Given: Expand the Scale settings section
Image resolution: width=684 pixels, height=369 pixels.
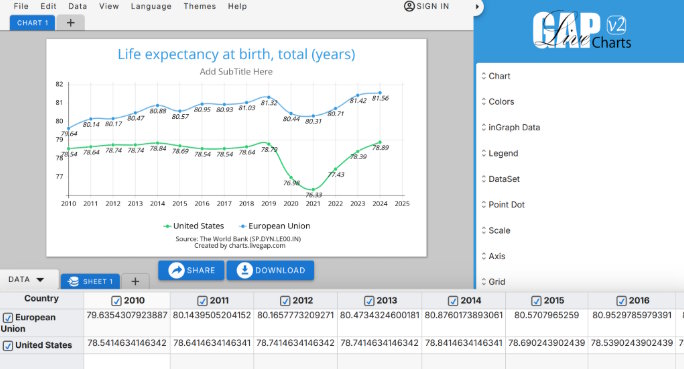Looking at the screenshot, I should [496, 230].
